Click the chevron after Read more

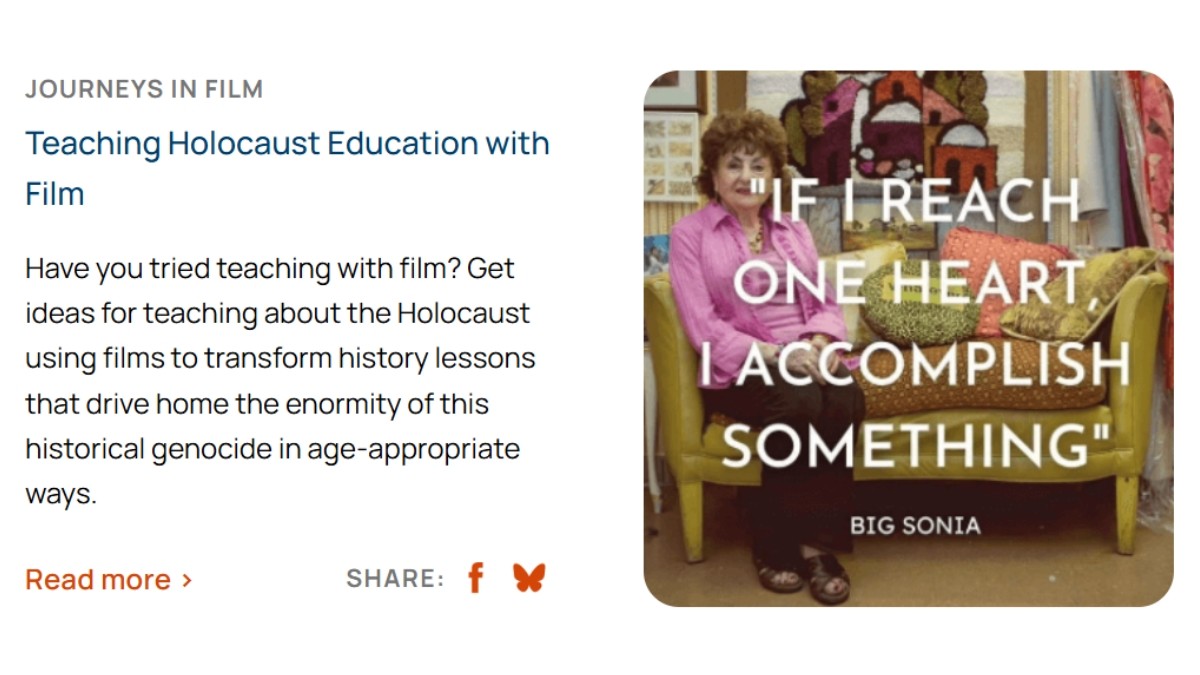186,580
